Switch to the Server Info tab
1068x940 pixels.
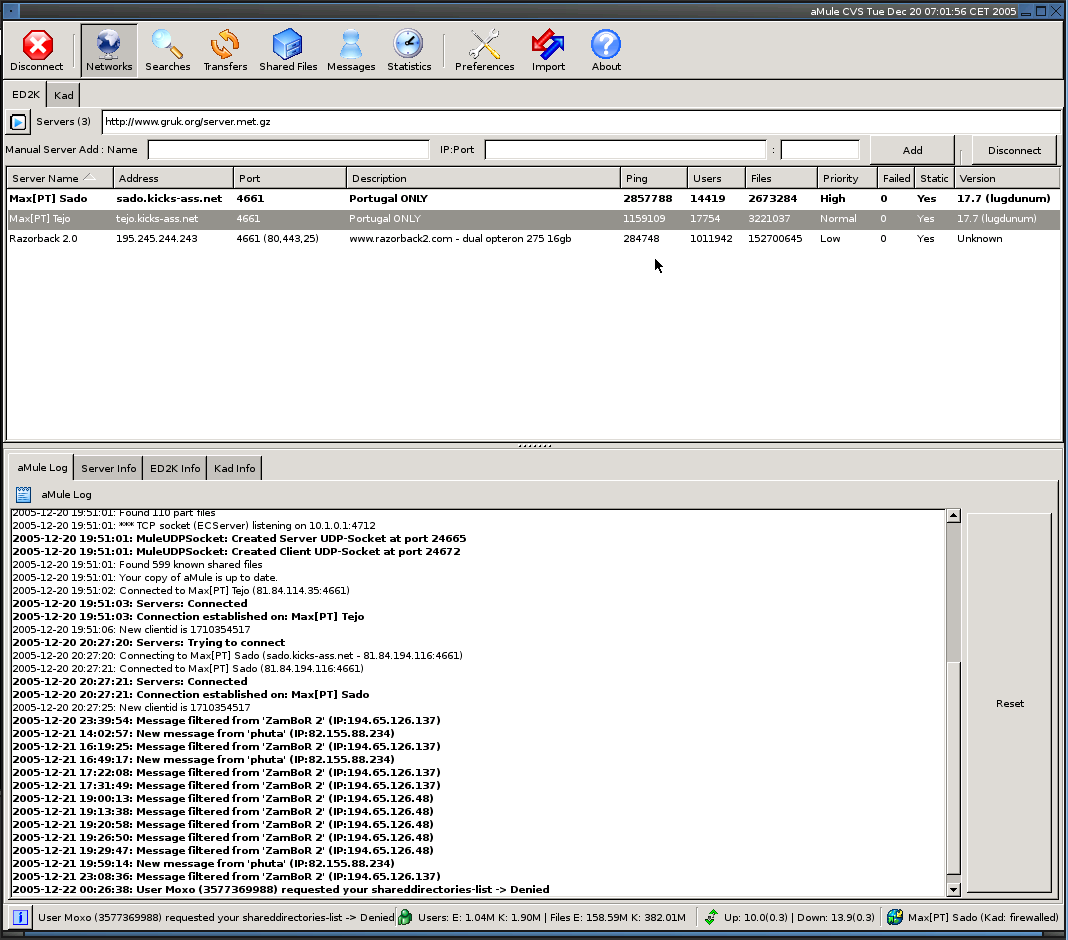(108, 468)
